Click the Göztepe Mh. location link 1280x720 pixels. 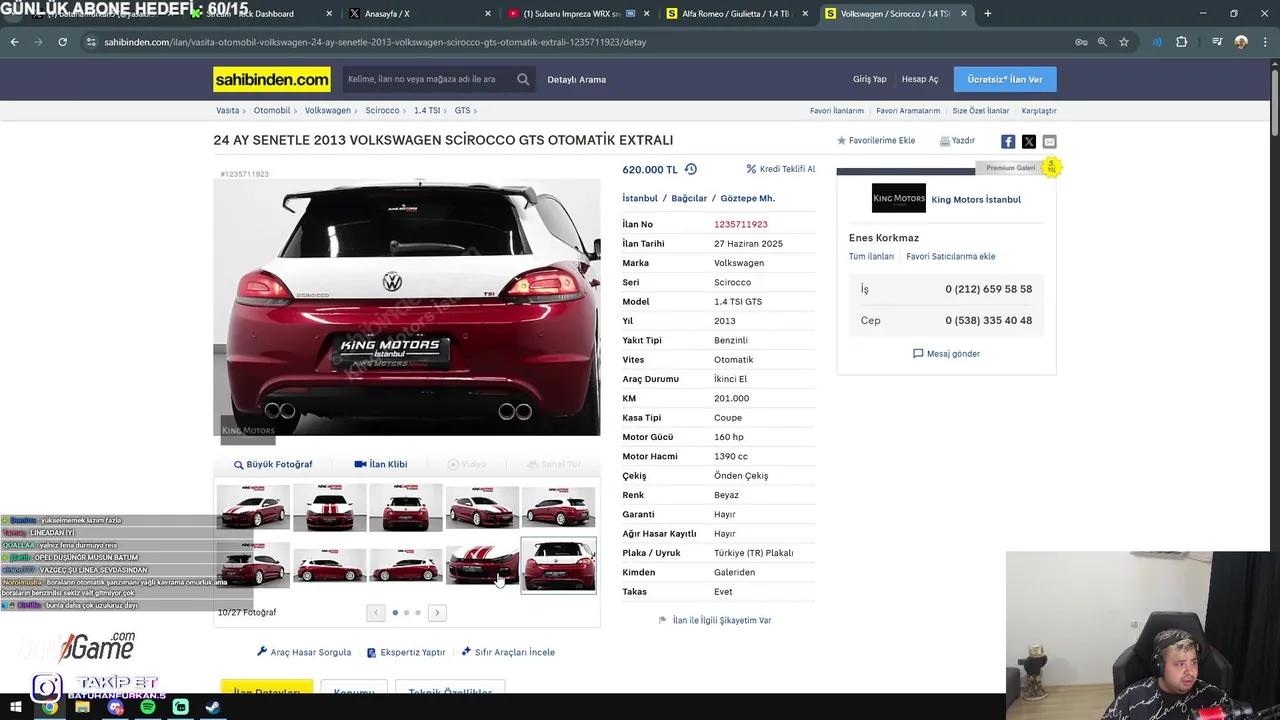(x=748, y=198)
